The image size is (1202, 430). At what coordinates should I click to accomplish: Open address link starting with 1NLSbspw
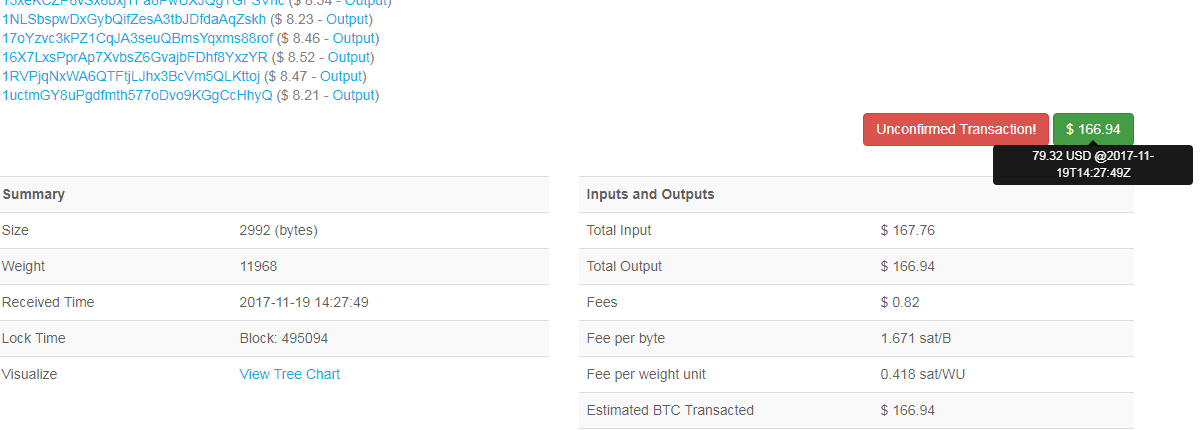point(134,19)
